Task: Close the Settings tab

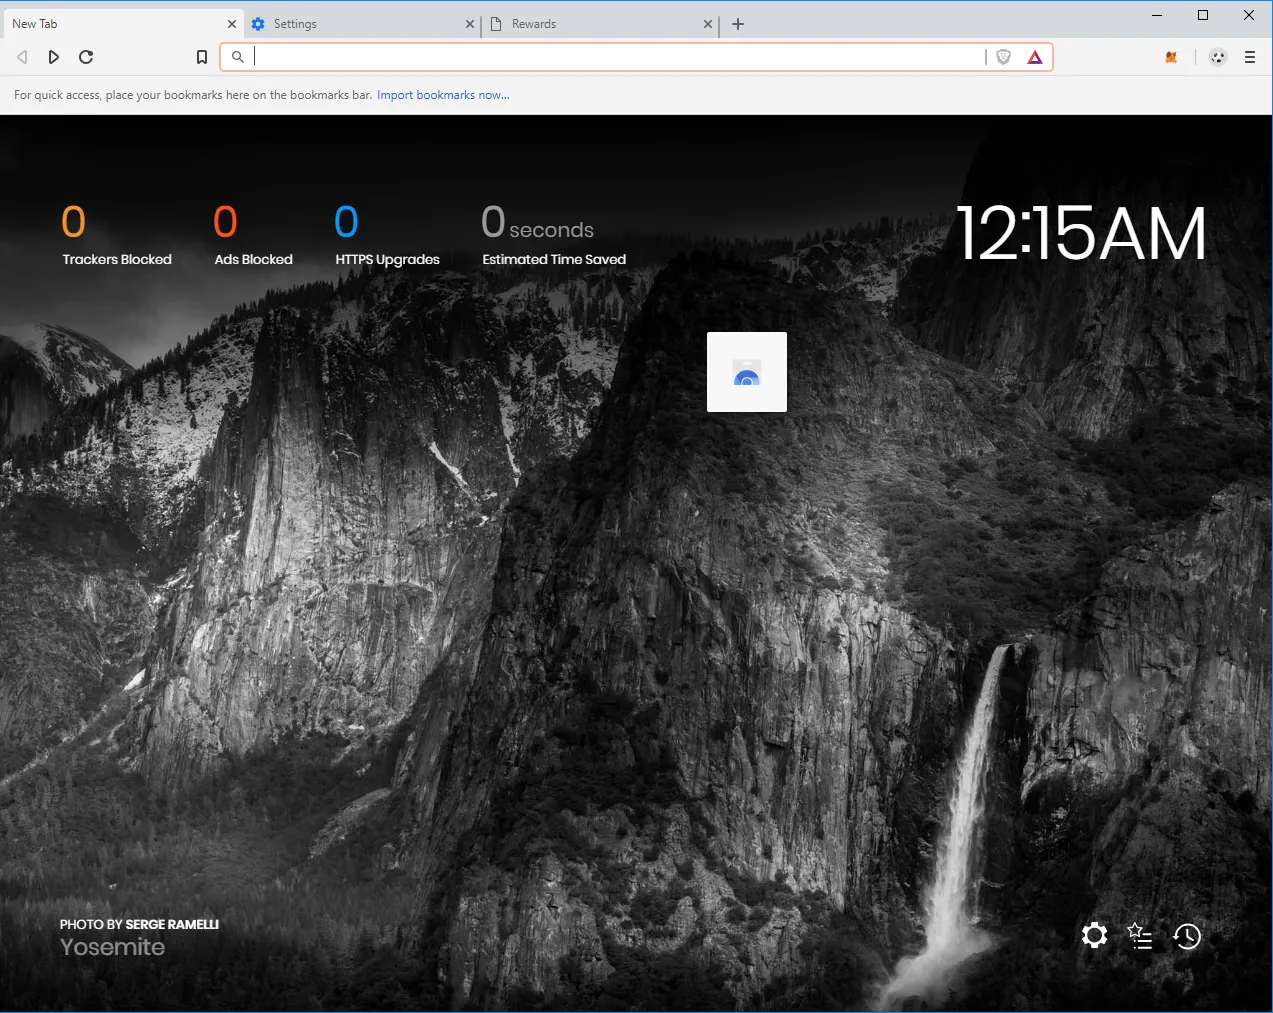Action: (x=470, y=24)
